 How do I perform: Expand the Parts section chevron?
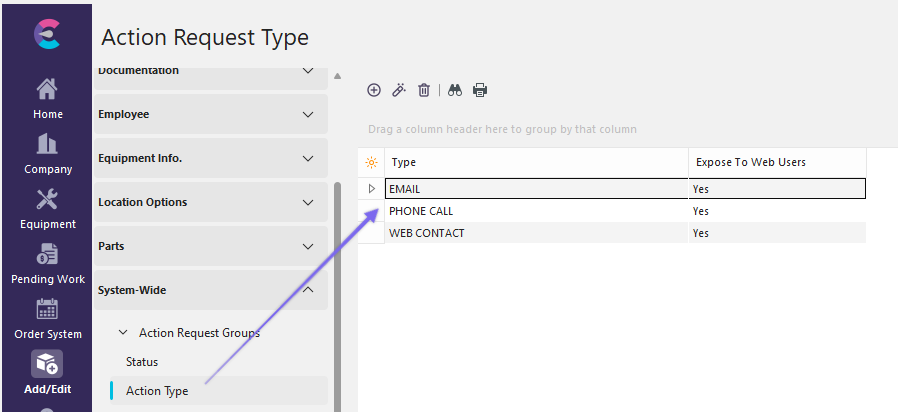308,246
